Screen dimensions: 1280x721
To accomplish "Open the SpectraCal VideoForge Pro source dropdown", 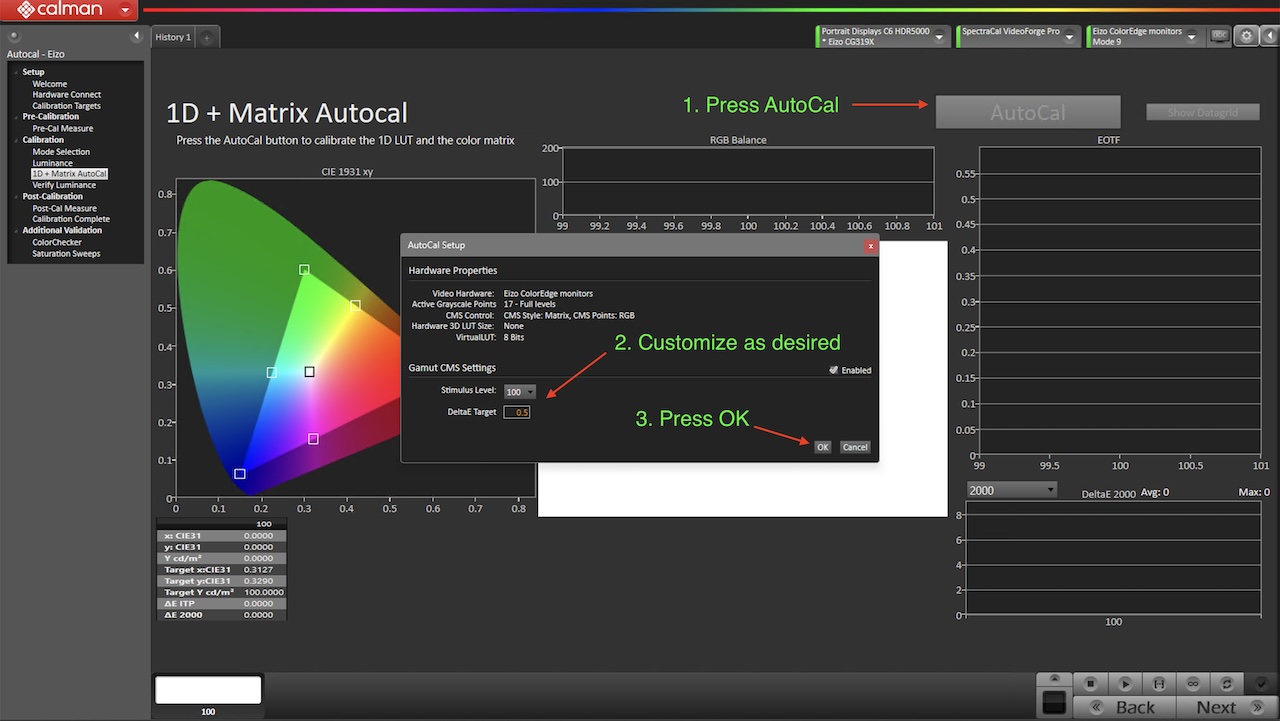I will coord(1070,37).
